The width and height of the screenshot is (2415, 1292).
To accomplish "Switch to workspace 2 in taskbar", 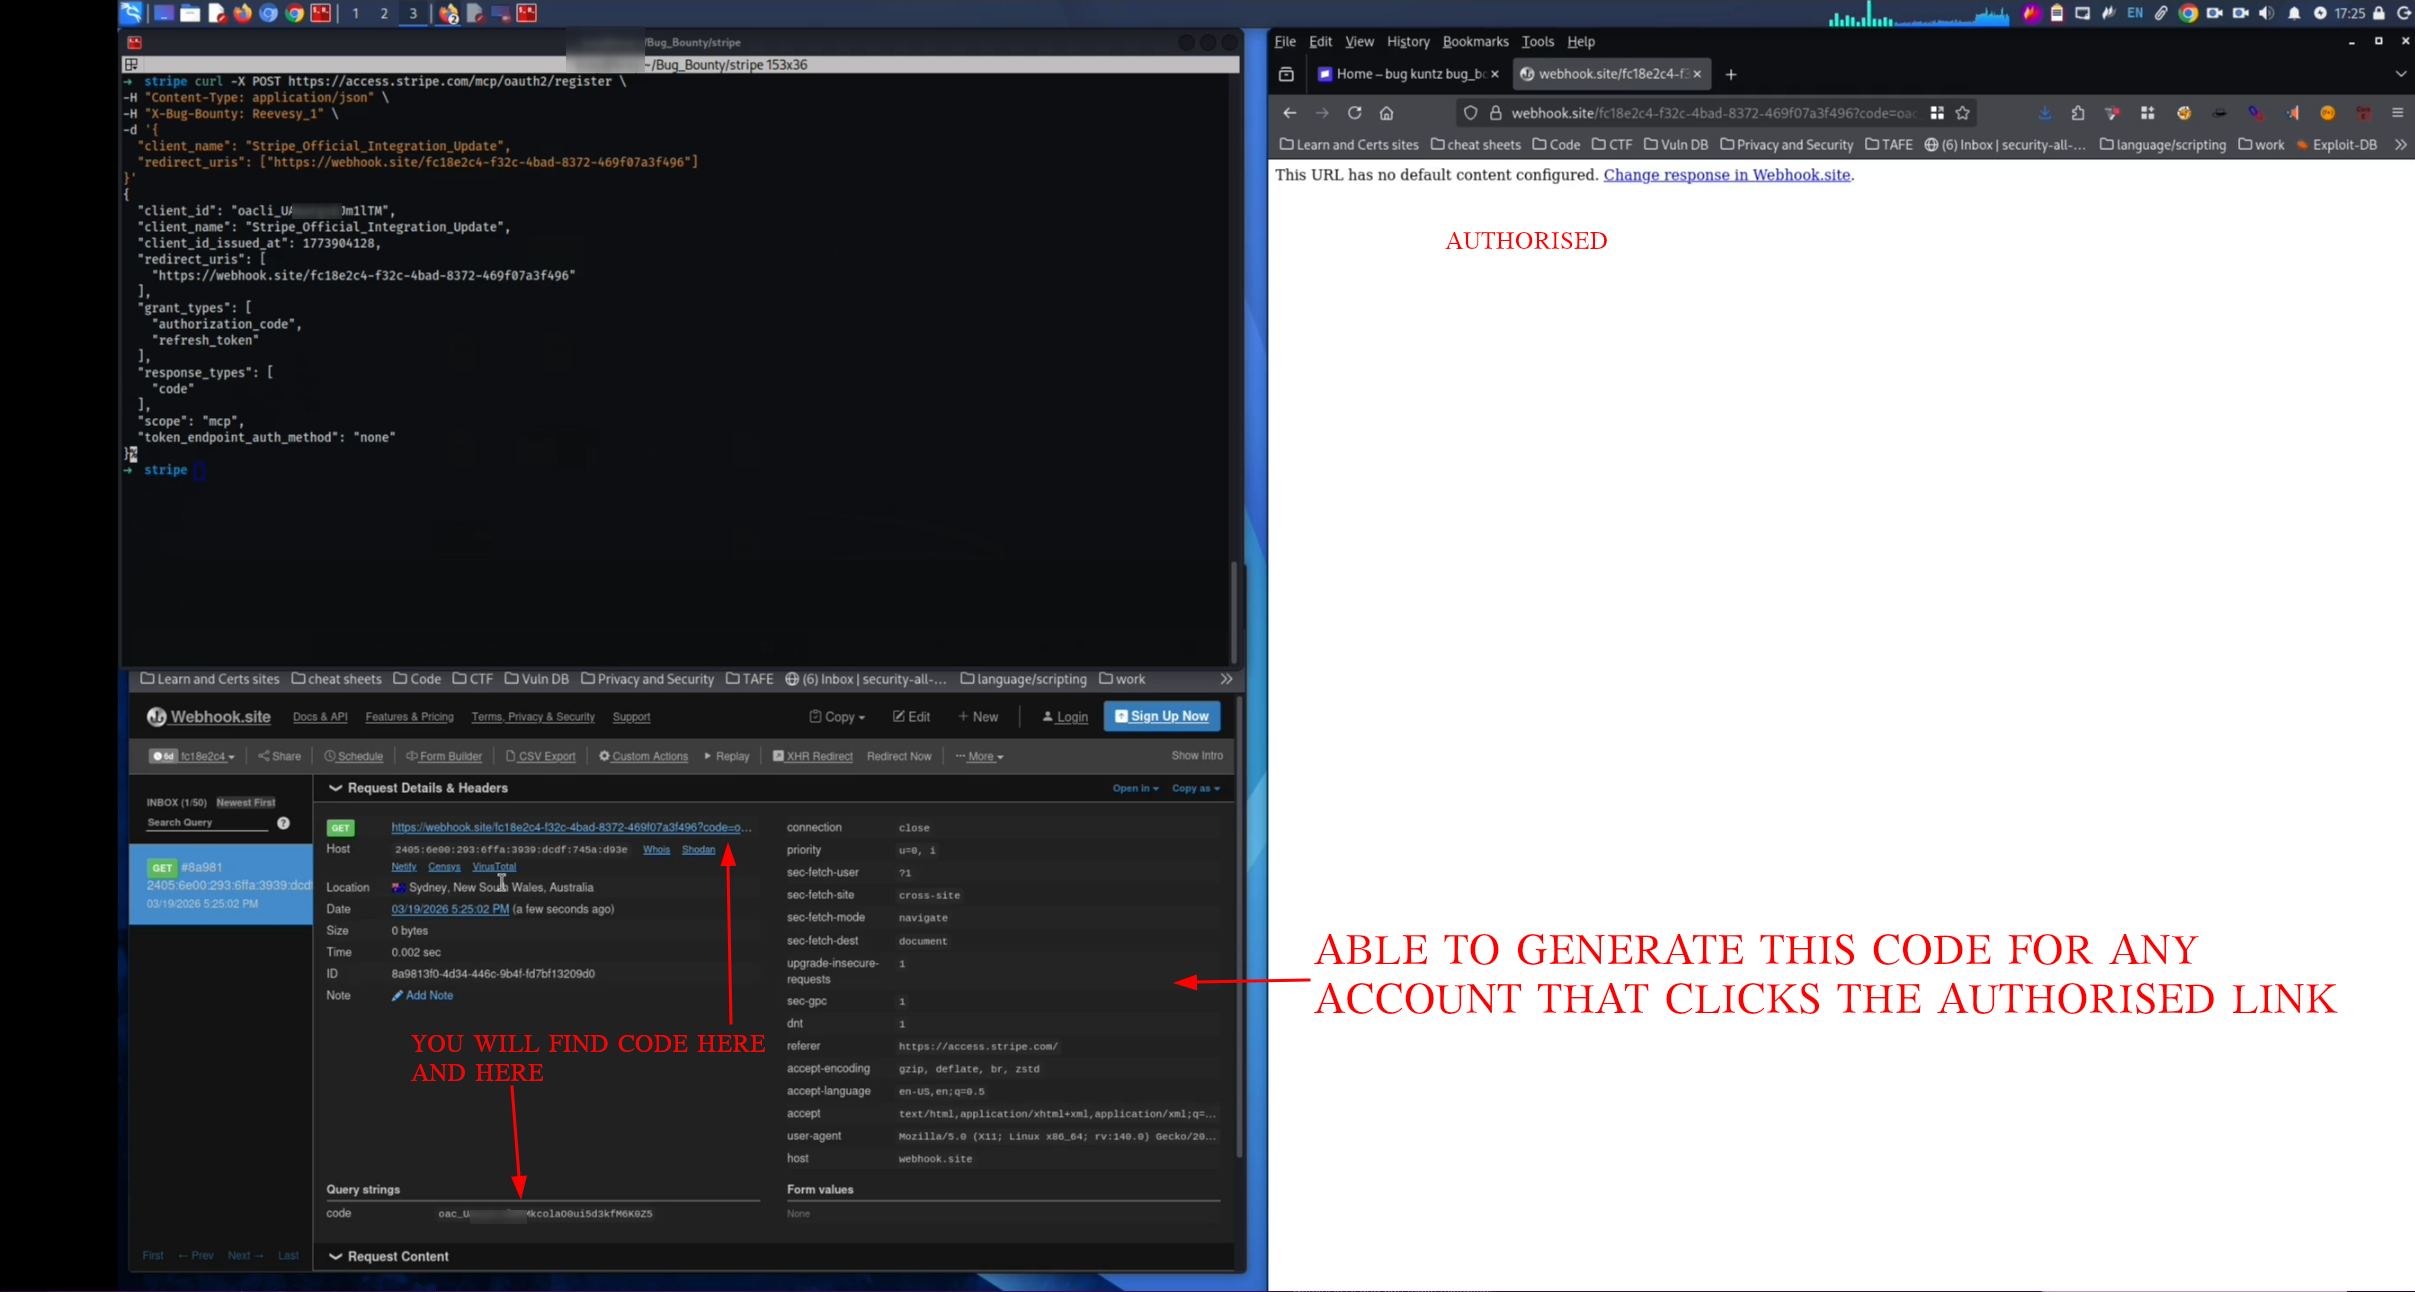I will tap(384, 13).
